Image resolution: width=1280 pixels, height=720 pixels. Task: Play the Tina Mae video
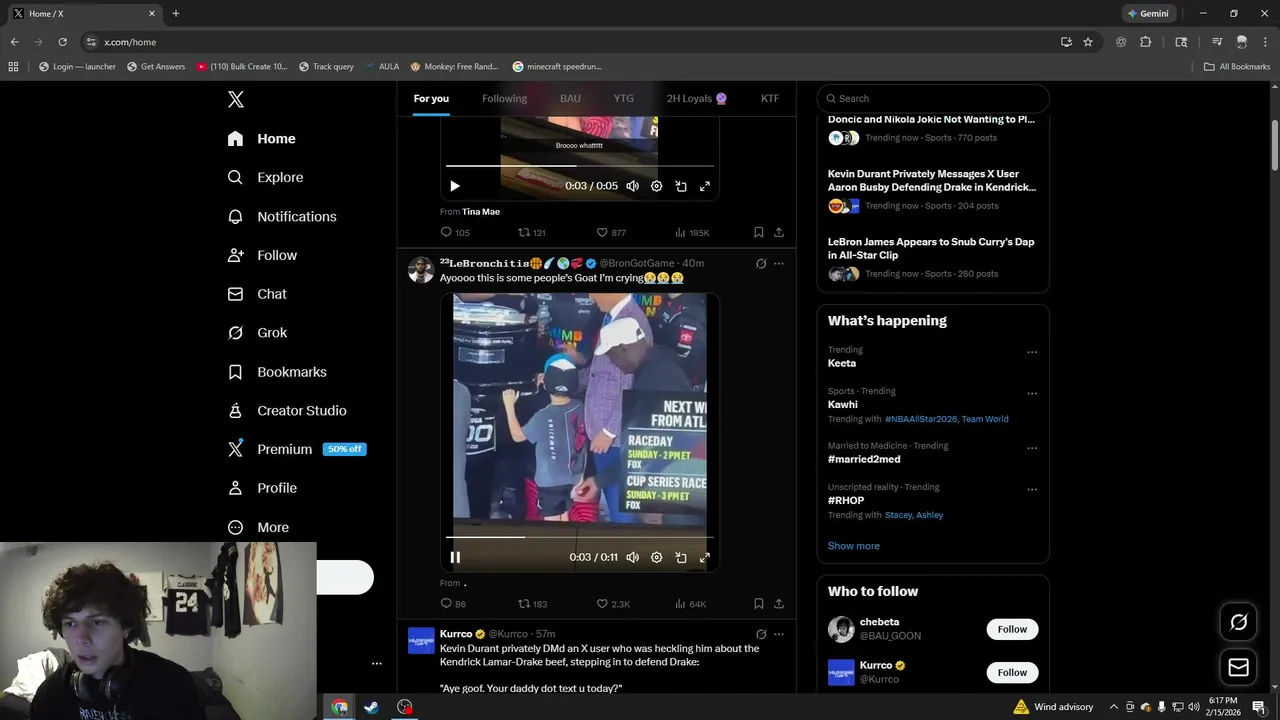(455, 186)
